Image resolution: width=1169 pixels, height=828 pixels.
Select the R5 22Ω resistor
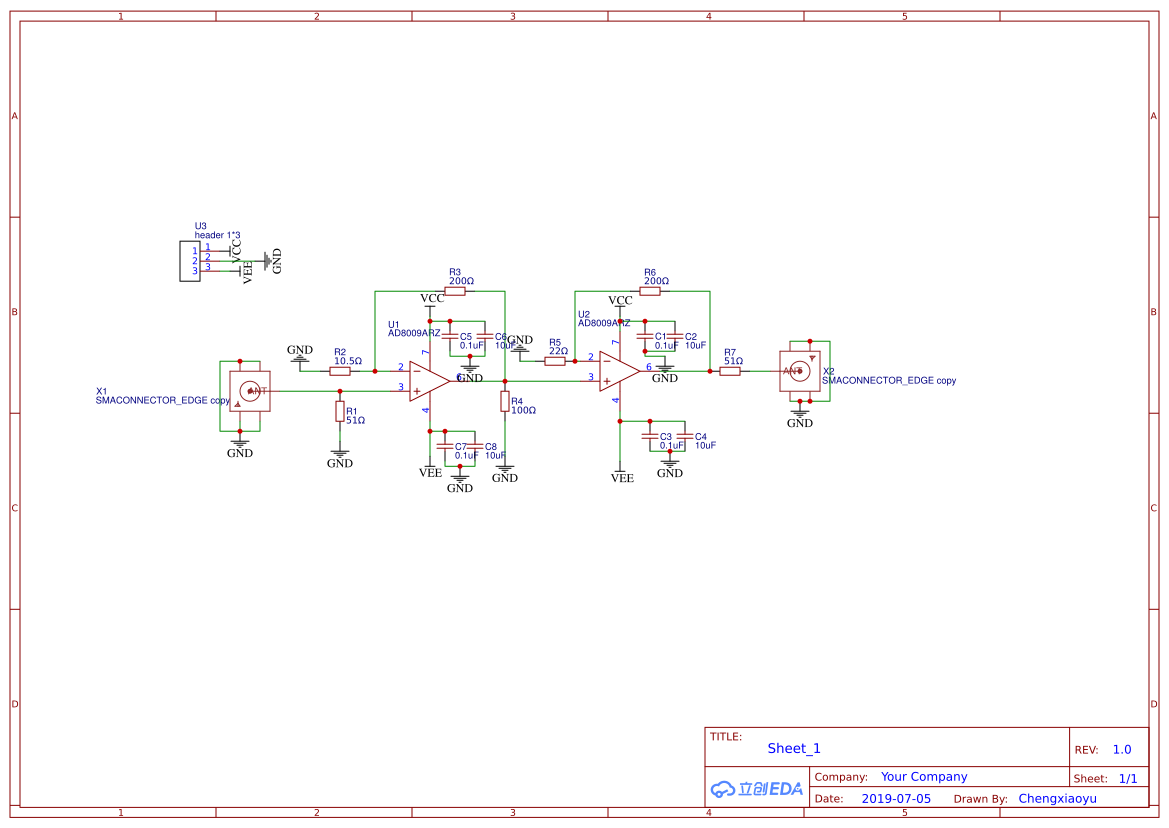coord(555,361)
